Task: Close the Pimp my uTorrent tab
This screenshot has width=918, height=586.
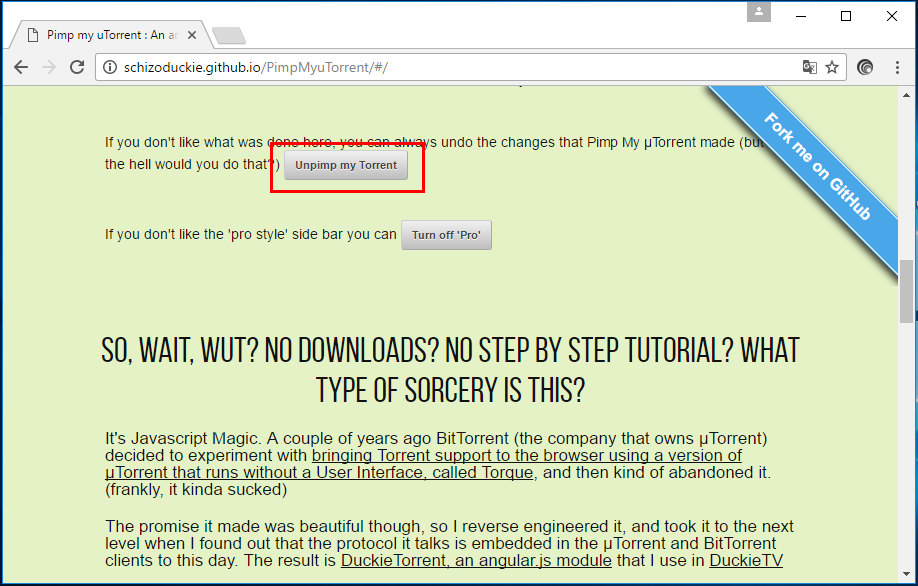Action: pos(191,35)
